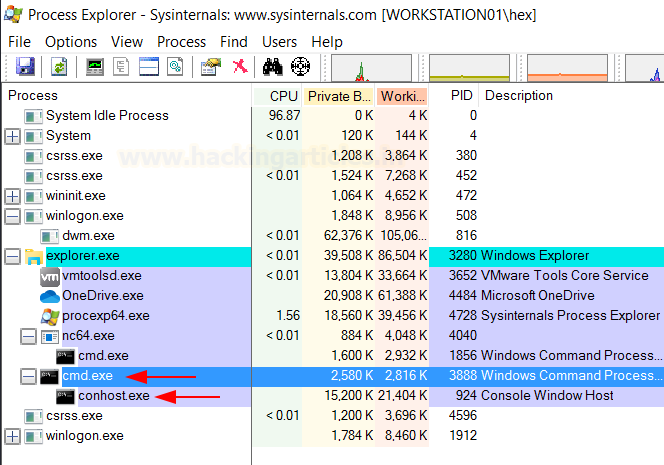This screenshot has height=465, width=664.
Task: Click the conhost.exe console icon
Action: [66, 396]
